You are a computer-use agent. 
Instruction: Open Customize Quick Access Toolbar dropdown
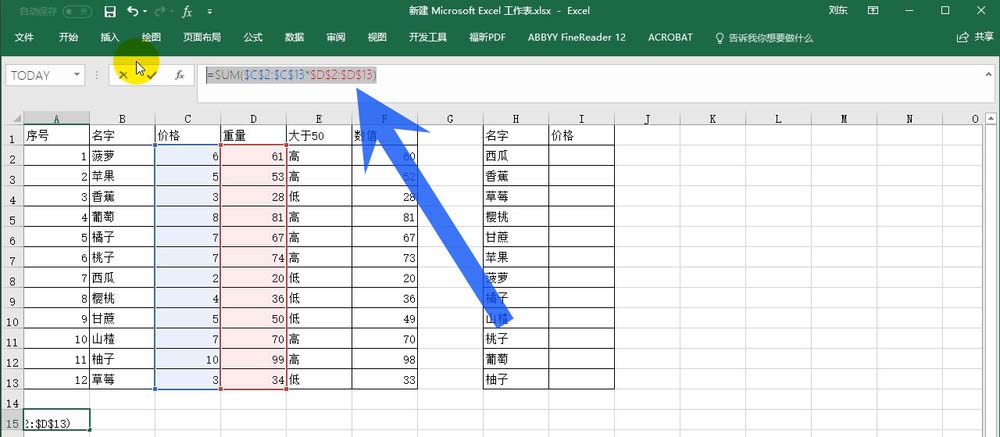pos(210,11)
